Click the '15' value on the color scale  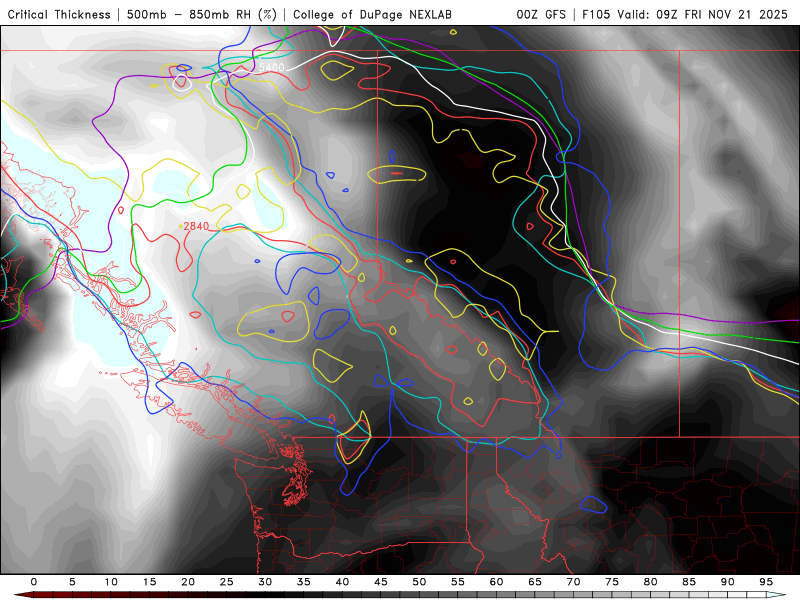[149, 582]
